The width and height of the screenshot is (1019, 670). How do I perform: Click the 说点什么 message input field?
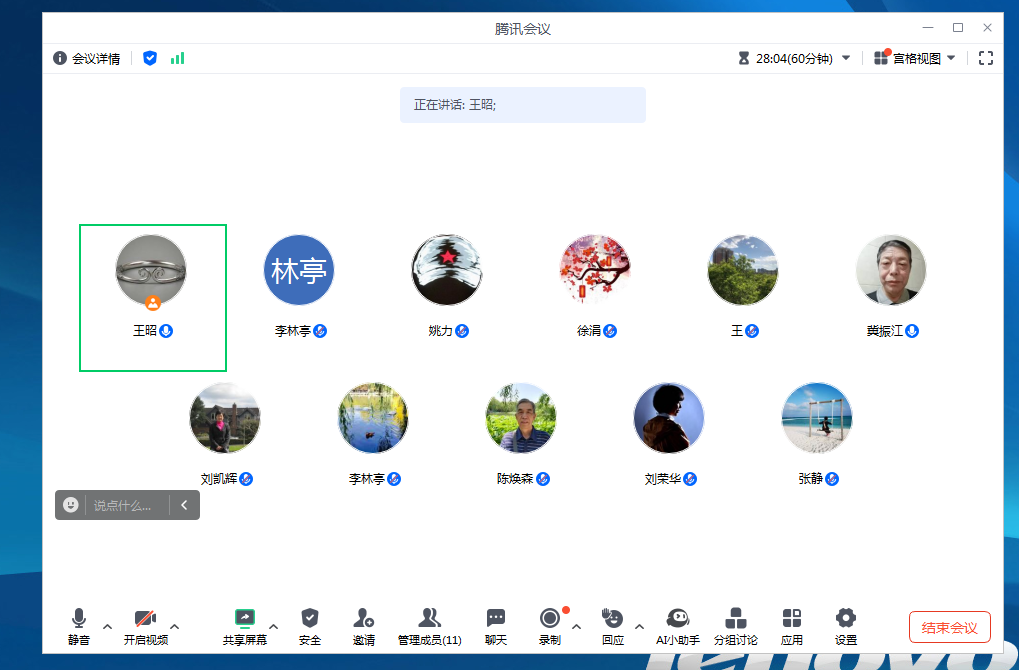point(126,505)
